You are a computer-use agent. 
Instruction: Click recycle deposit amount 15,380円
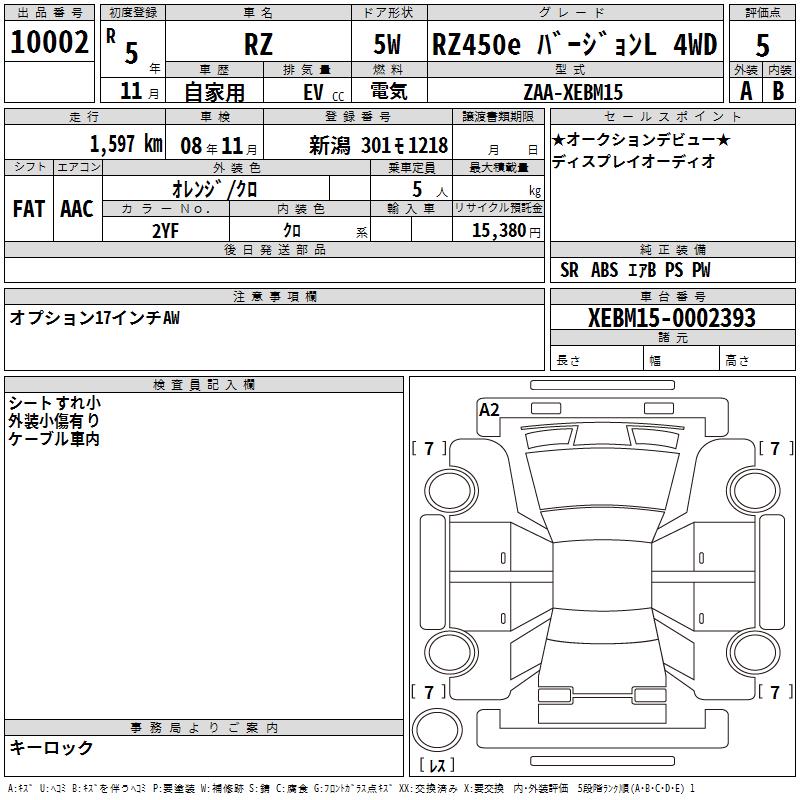pyautogui.click(x=506, y=231)
